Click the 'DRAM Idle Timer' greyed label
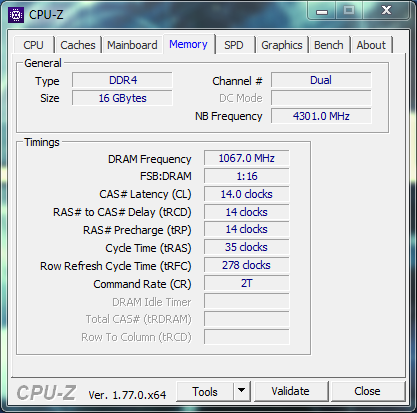 [x=152, y=302]
